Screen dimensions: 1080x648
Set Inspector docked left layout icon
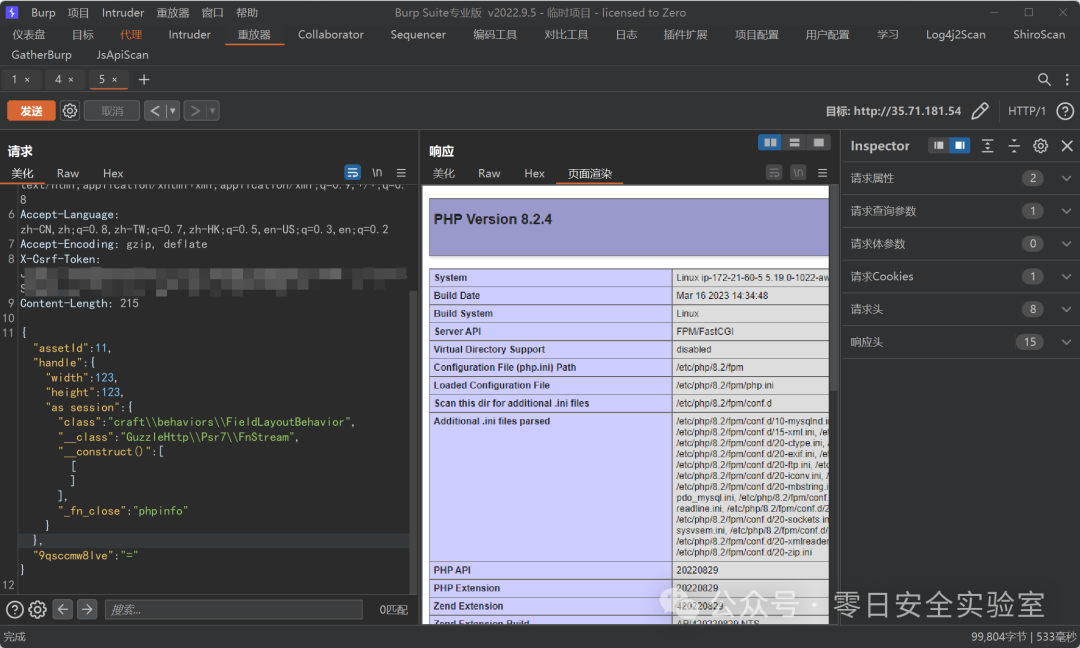tap(938, 145)
